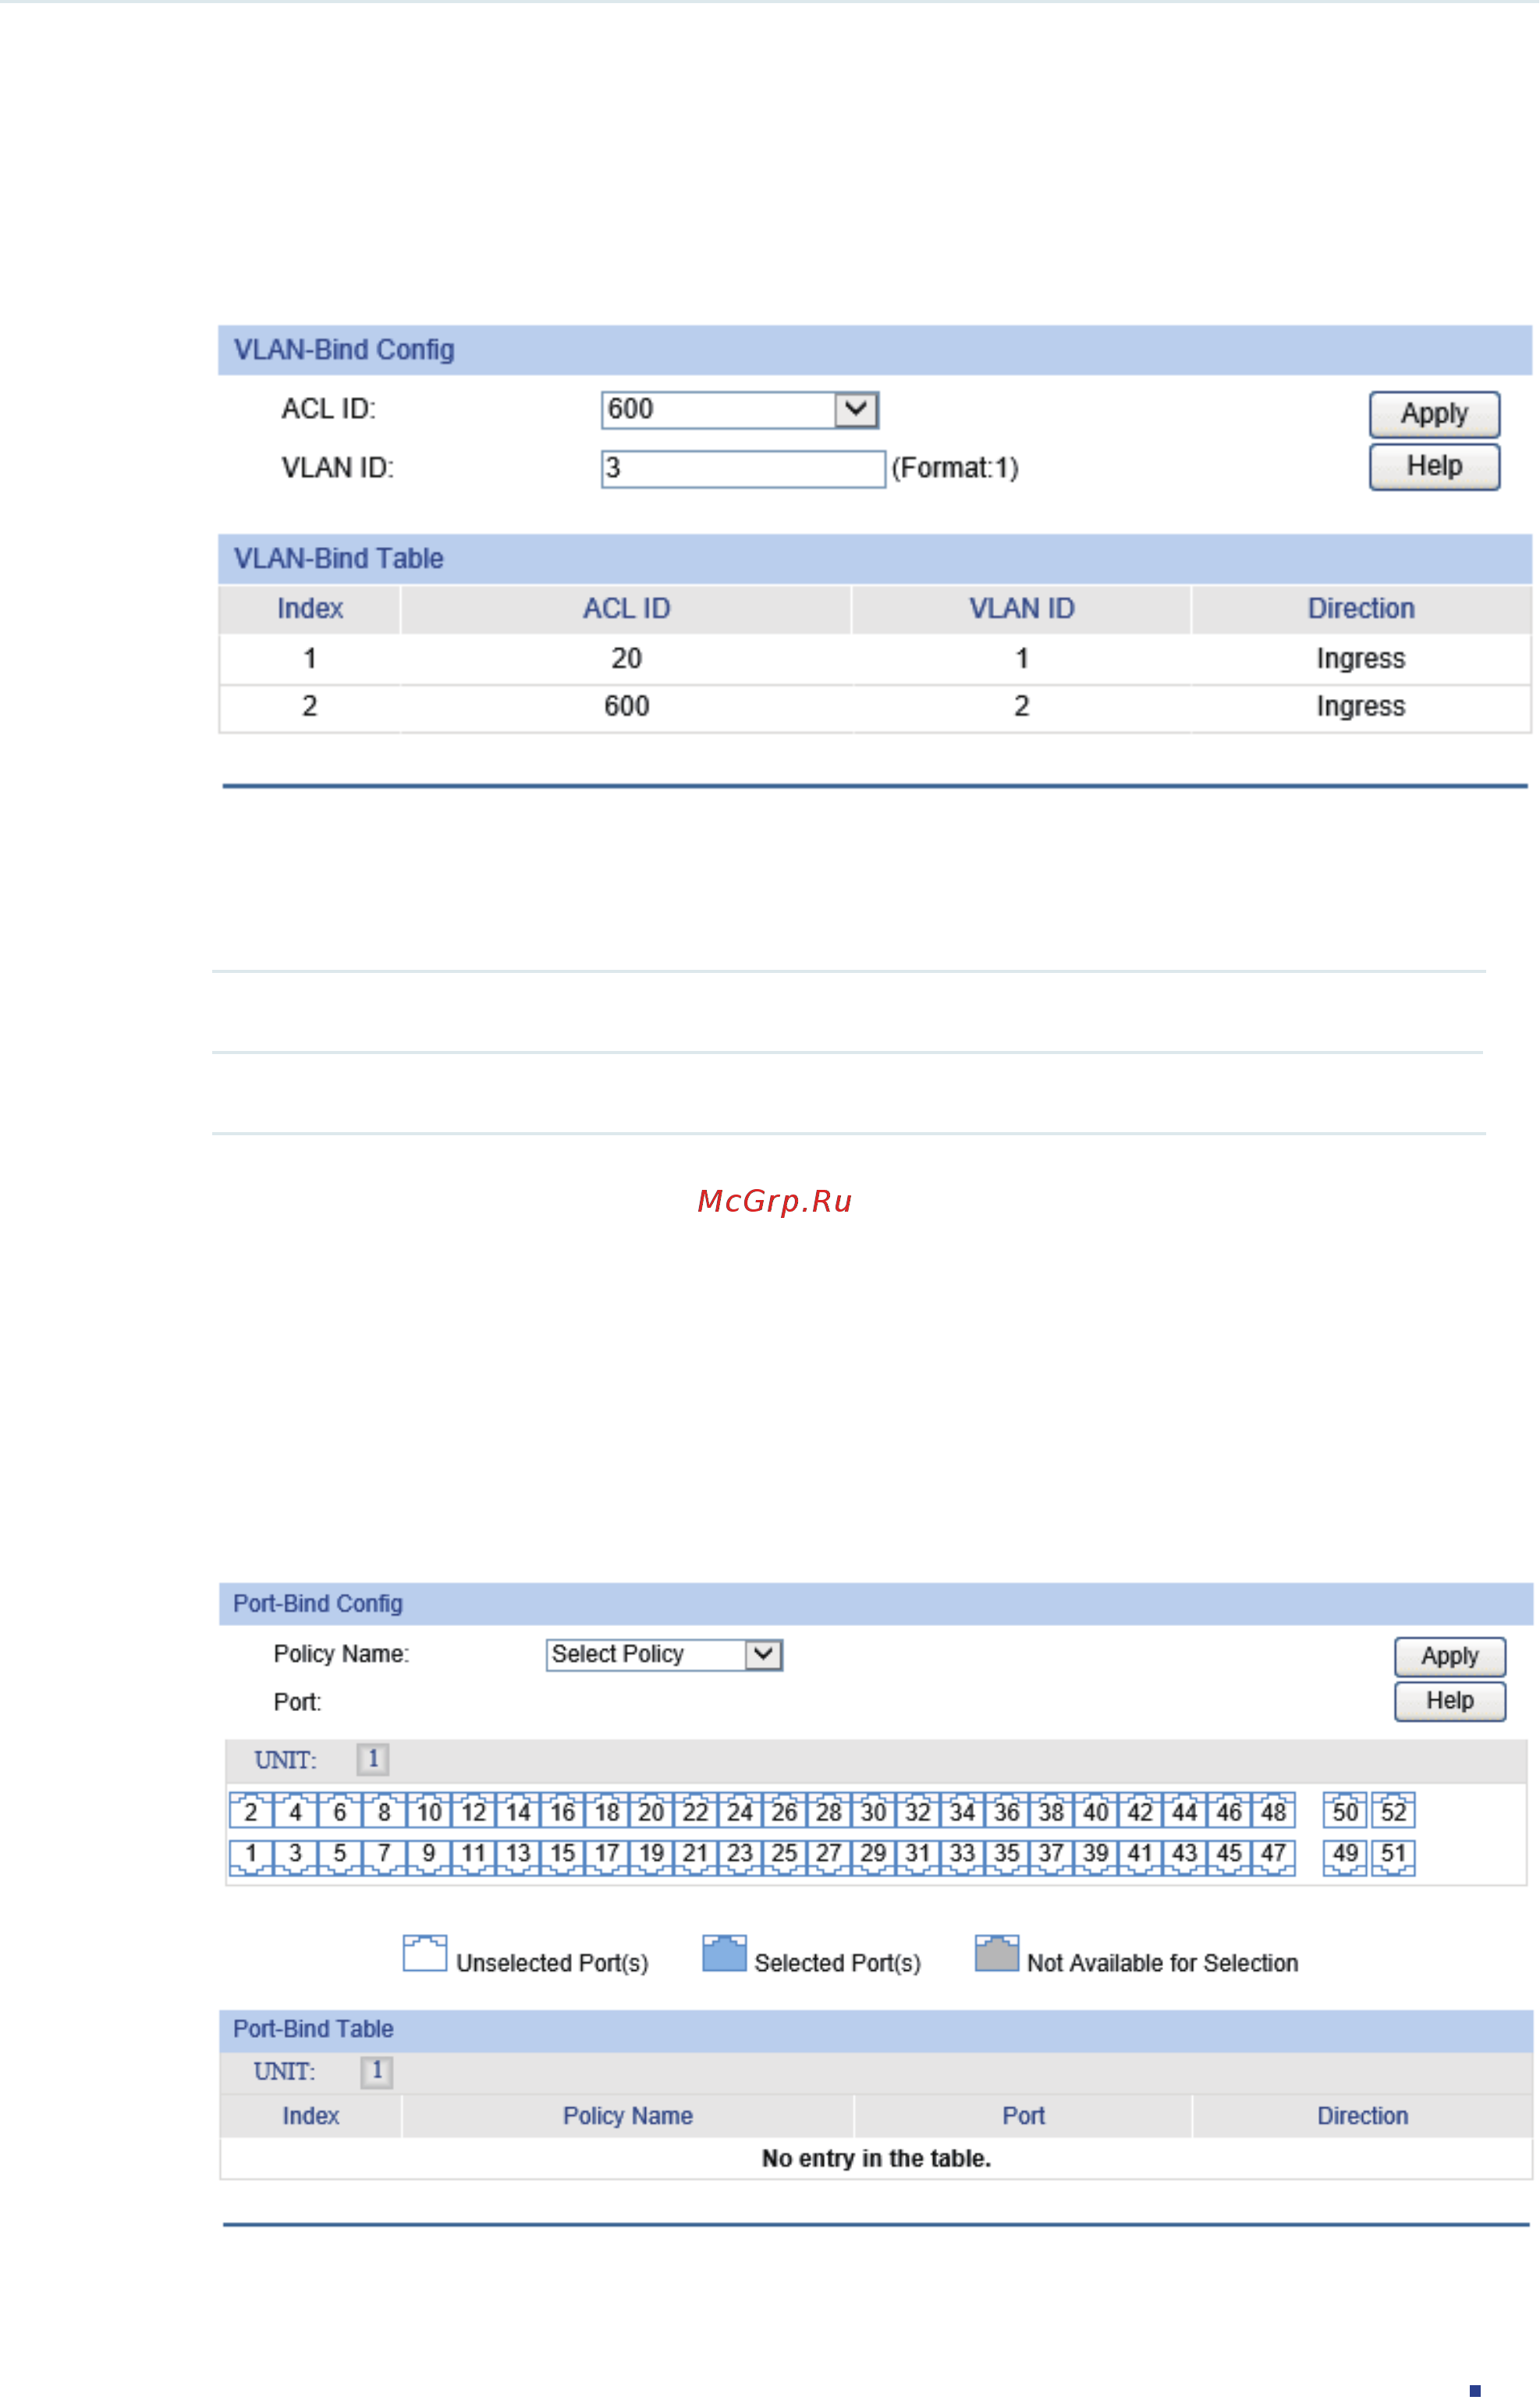The image size is (1540, 2400).
Task: Open Help for Port-Bind Config
Action: point(1450,1701)
